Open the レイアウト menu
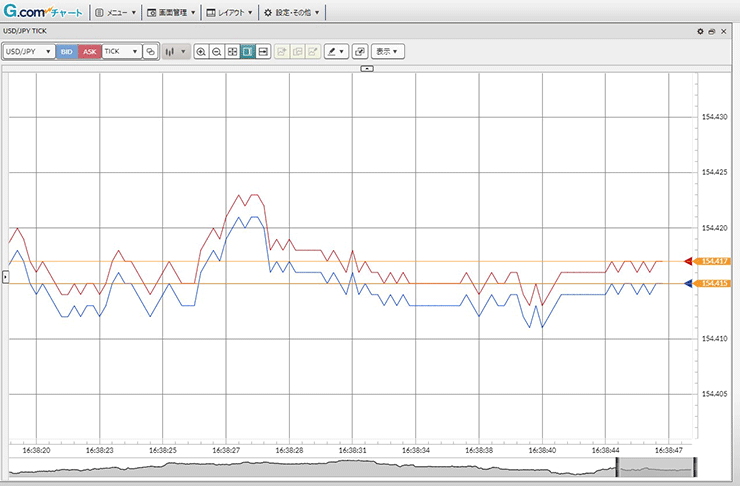 tap(229, 13)
